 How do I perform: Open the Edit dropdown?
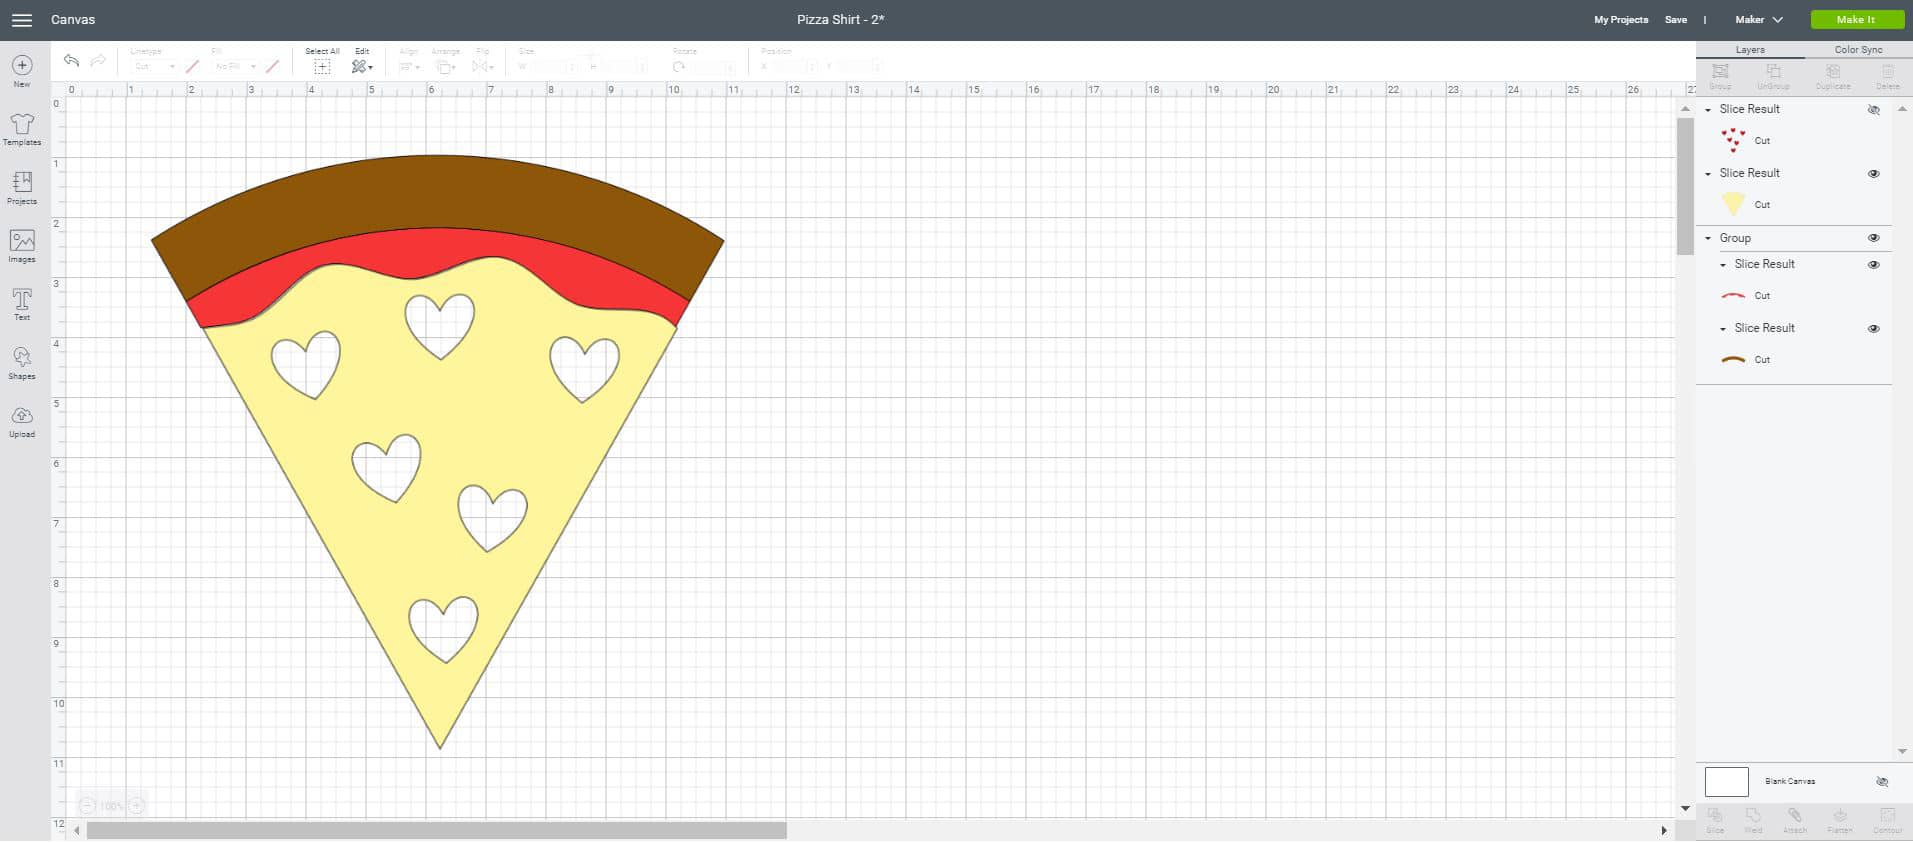tap(362, 67)
